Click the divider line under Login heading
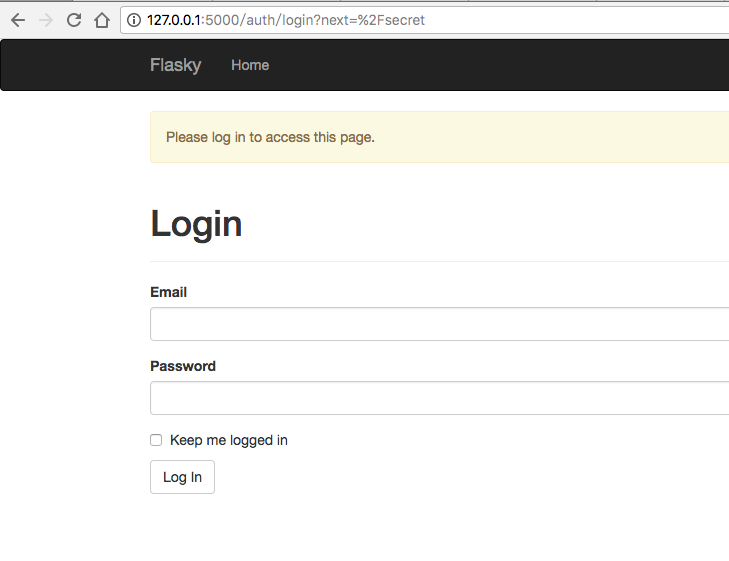 440,261
